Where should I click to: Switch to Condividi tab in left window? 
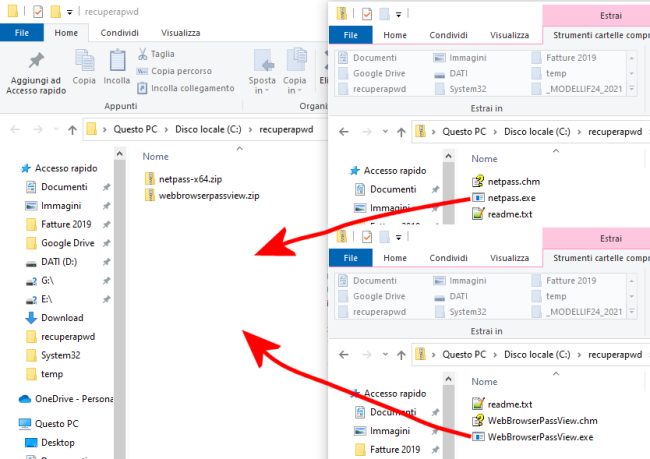(119, 33)
